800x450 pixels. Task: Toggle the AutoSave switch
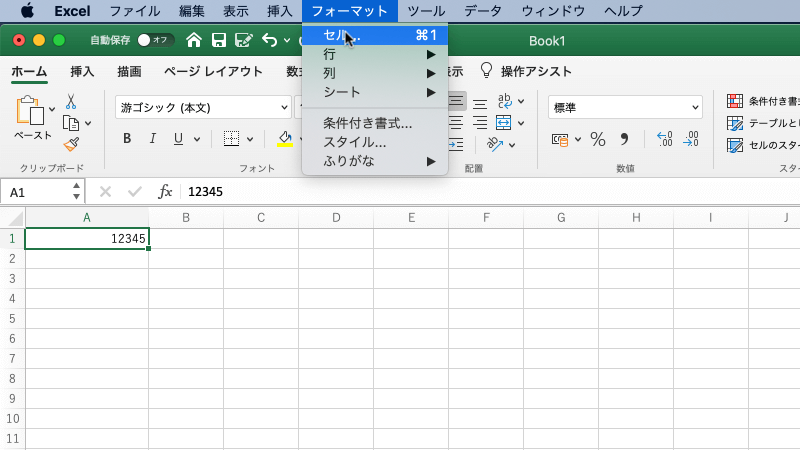pos(156,40)
